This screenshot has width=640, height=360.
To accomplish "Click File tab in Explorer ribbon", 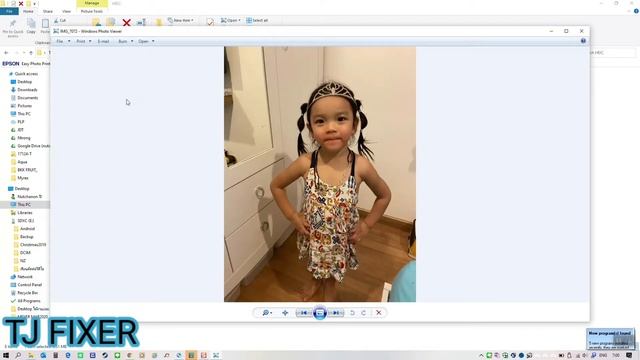I will [x=9, y=11].
